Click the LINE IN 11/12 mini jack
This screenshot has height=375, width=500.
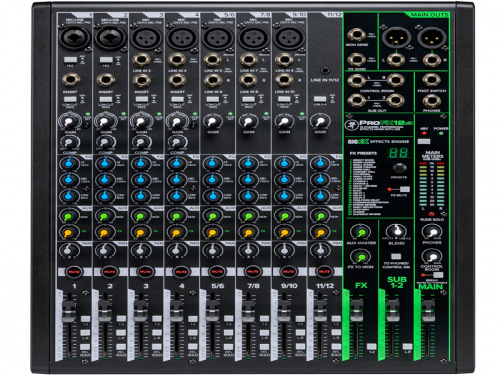325,71
